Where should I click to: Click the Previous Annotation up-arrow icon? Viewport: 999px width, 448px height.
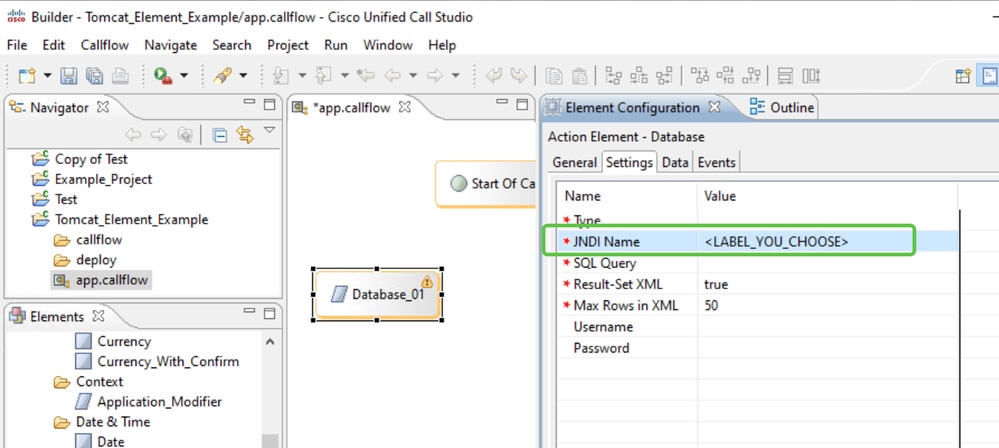pyautogui.click(x=324, y=76)
